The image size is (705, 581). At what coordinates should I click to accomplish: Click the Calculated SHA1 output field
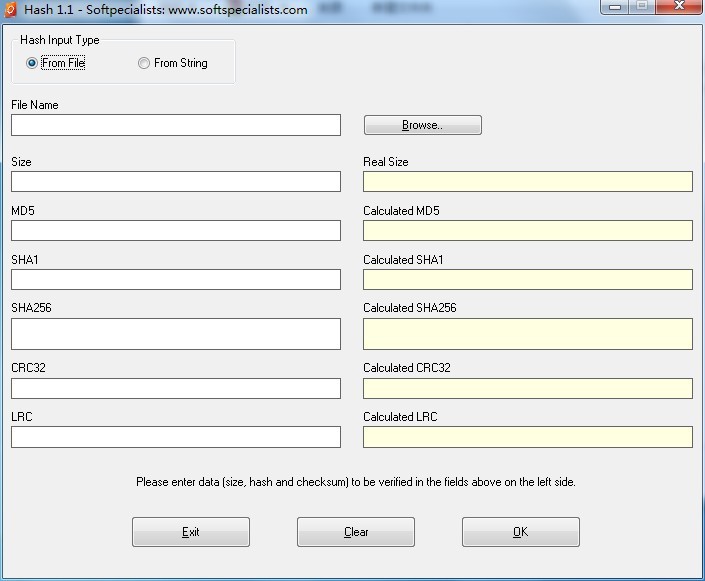pyautogui.click(x=527, y=279)
